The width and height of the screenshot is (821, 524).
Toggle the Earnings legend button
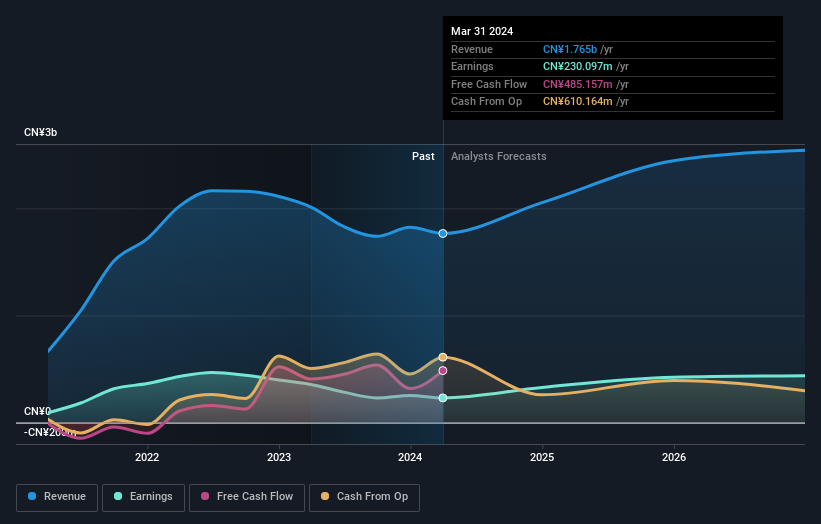coord(143,497)
